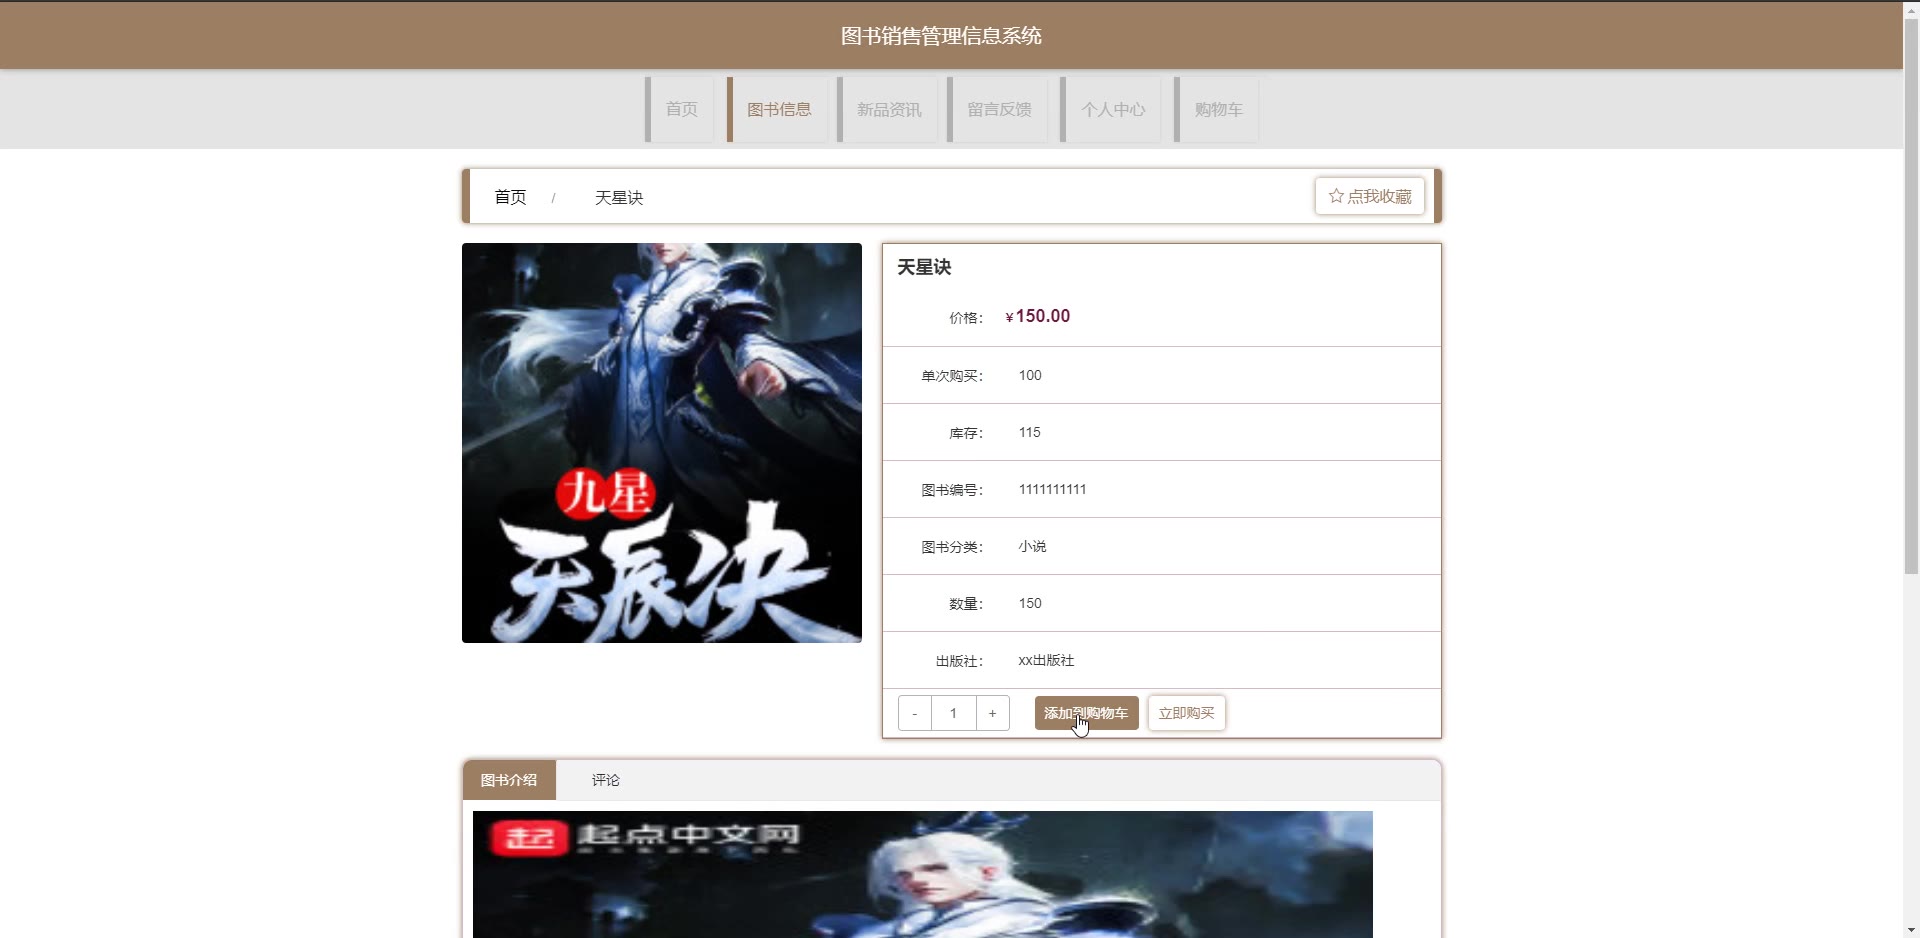Image resolution: width=1920 pixels, height=938 pixels.
Task: Decrease quantity with the minus button
Action: 915,713
